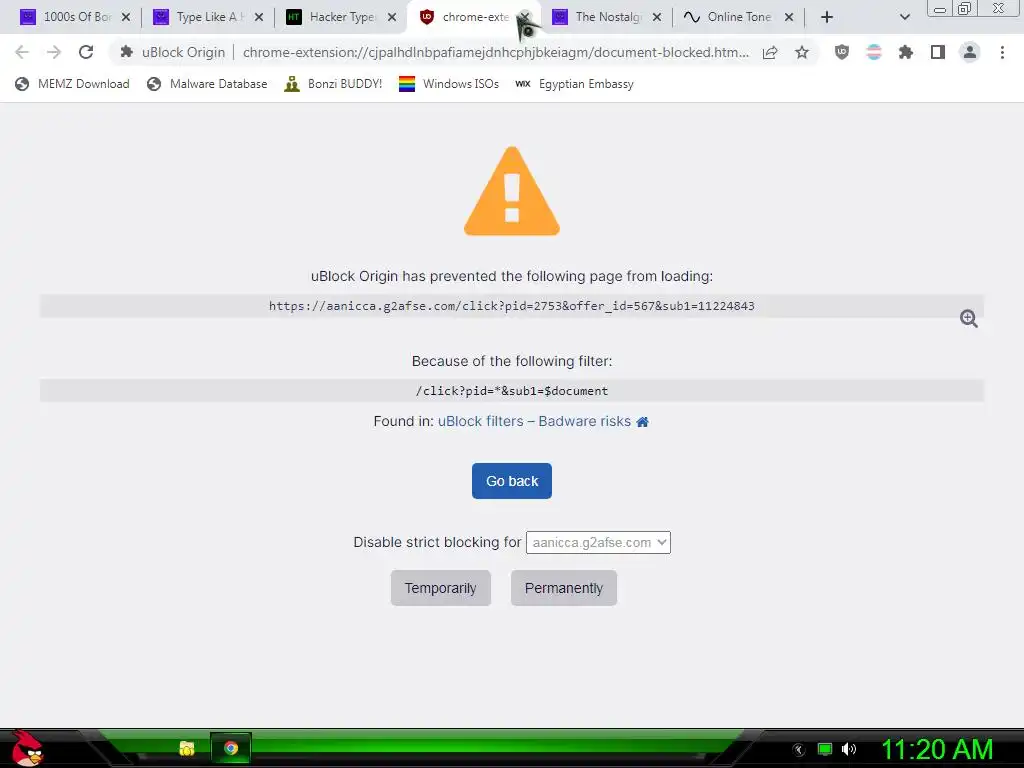This screenshot has width=1024, height=768.
Task: Open the Extensions puzzle piece menu
Action: 905,52
